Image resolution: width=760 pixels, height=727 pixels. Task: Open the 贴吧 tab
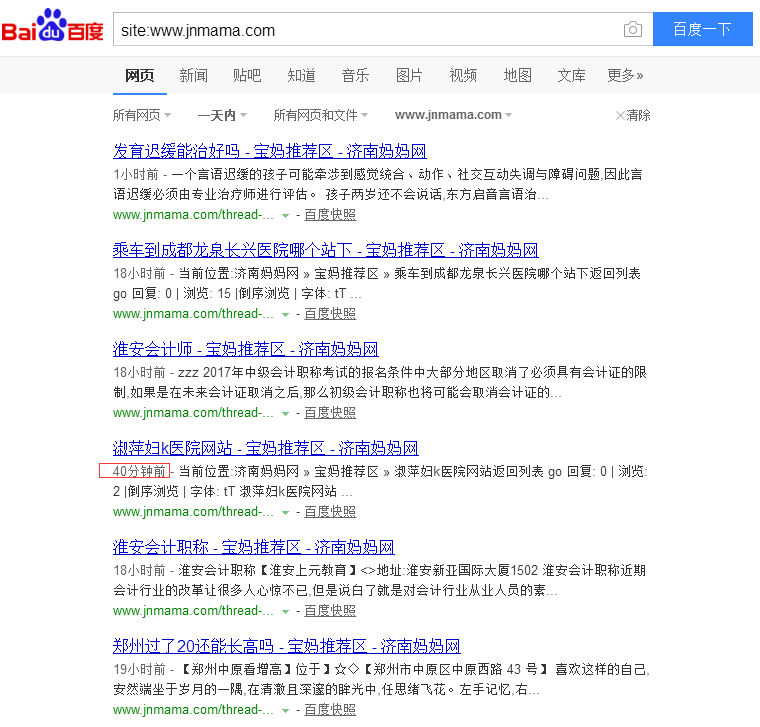tap(247, 76)
